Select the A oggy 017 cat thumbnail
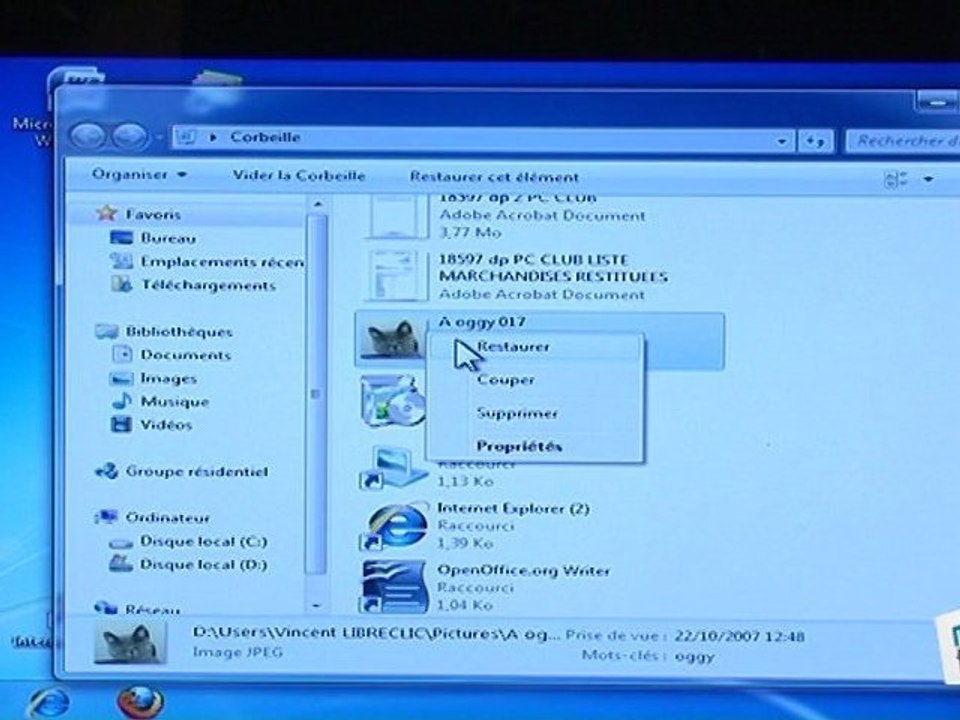The width and height of the screenshot is (960, 720). click(x=392, y=339)
